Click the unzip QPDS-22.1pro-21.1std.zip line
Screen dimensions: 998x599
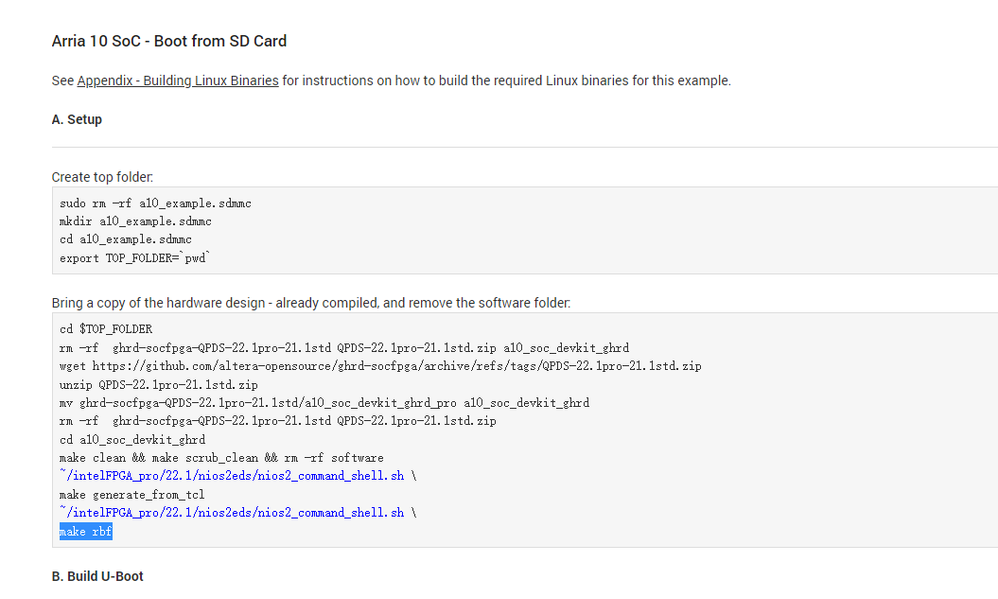point(159,384)
